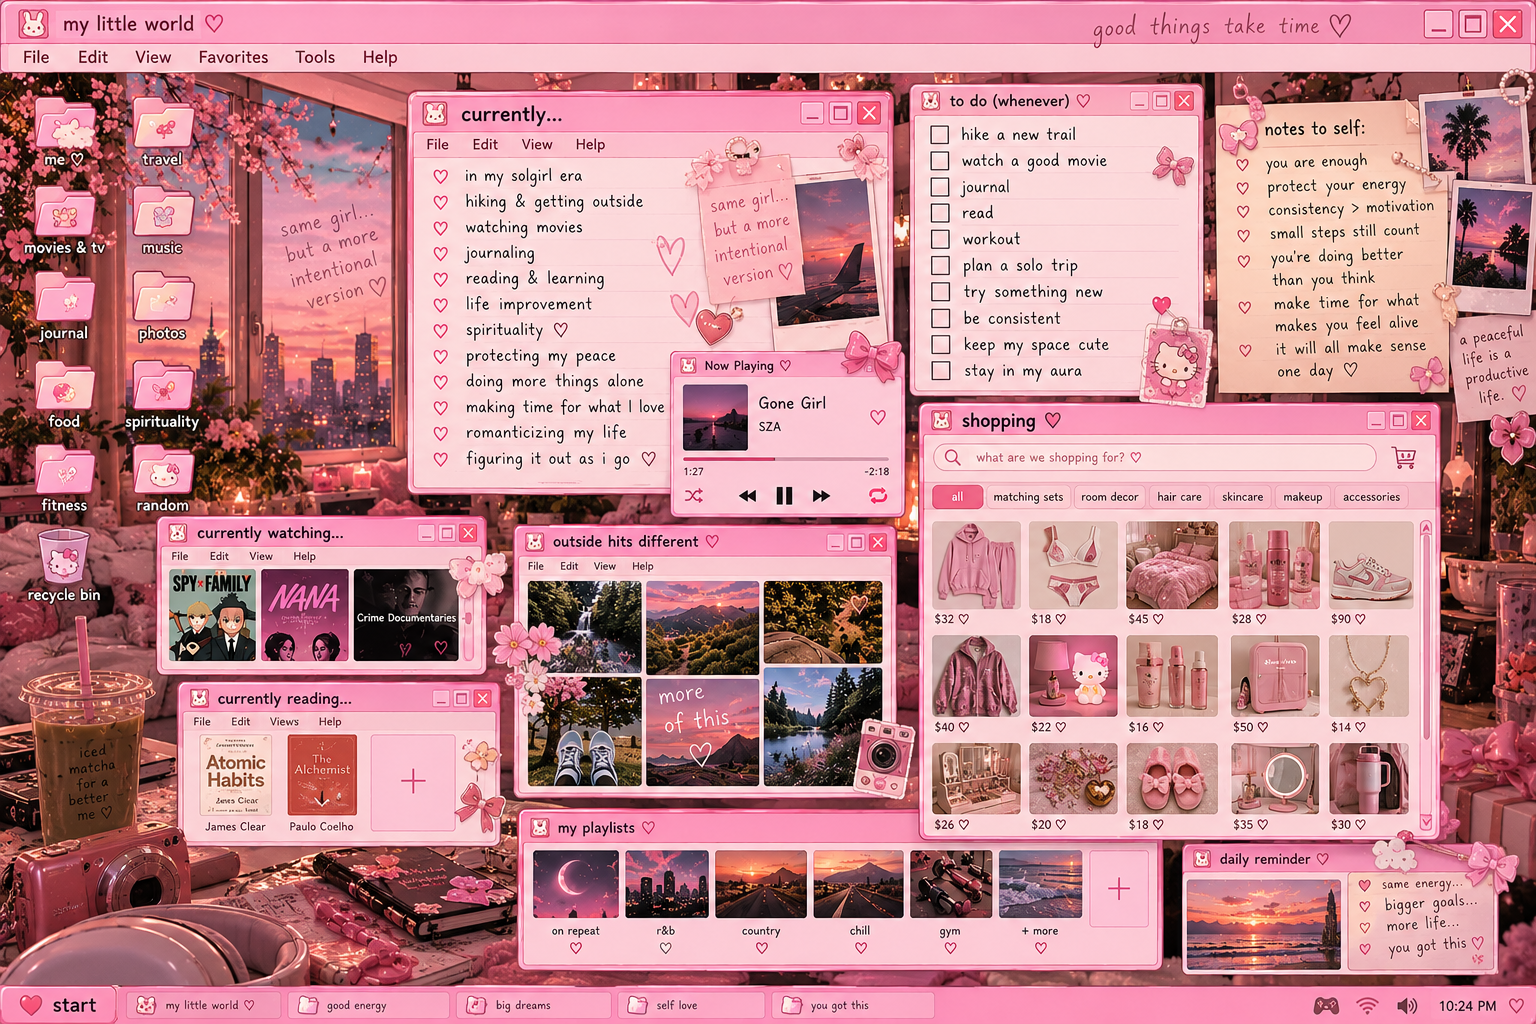The height and width of the screenshot is (1024, 1536).
Task: Toggle shuffle in Now Playing
Action: coord(694,496)
